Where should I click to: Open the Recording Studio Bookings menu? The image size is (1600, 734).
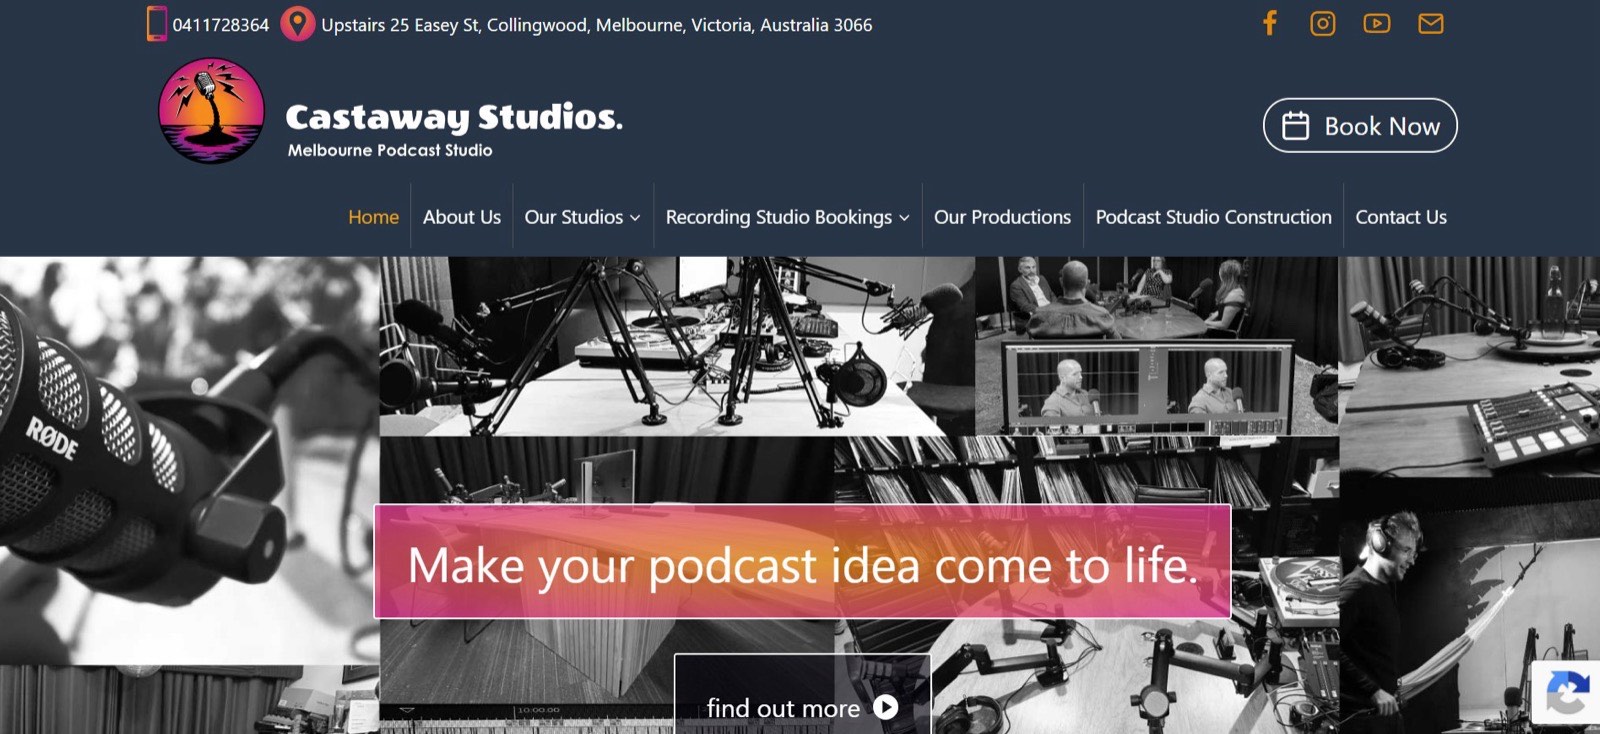pos(787,217)
